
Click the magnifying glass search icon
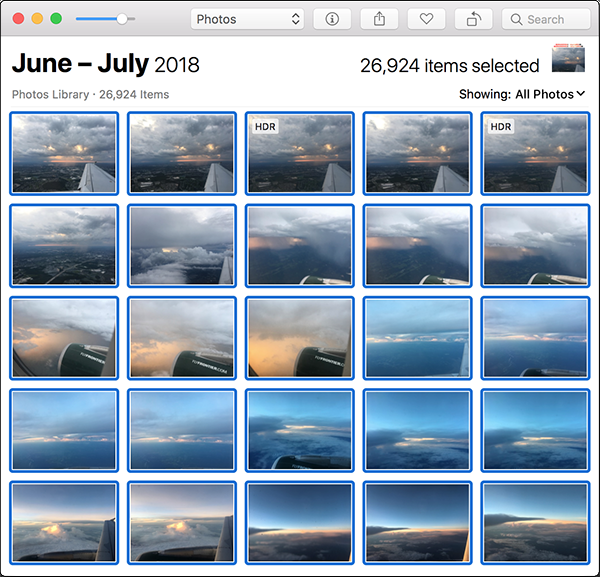click(517, 19)
